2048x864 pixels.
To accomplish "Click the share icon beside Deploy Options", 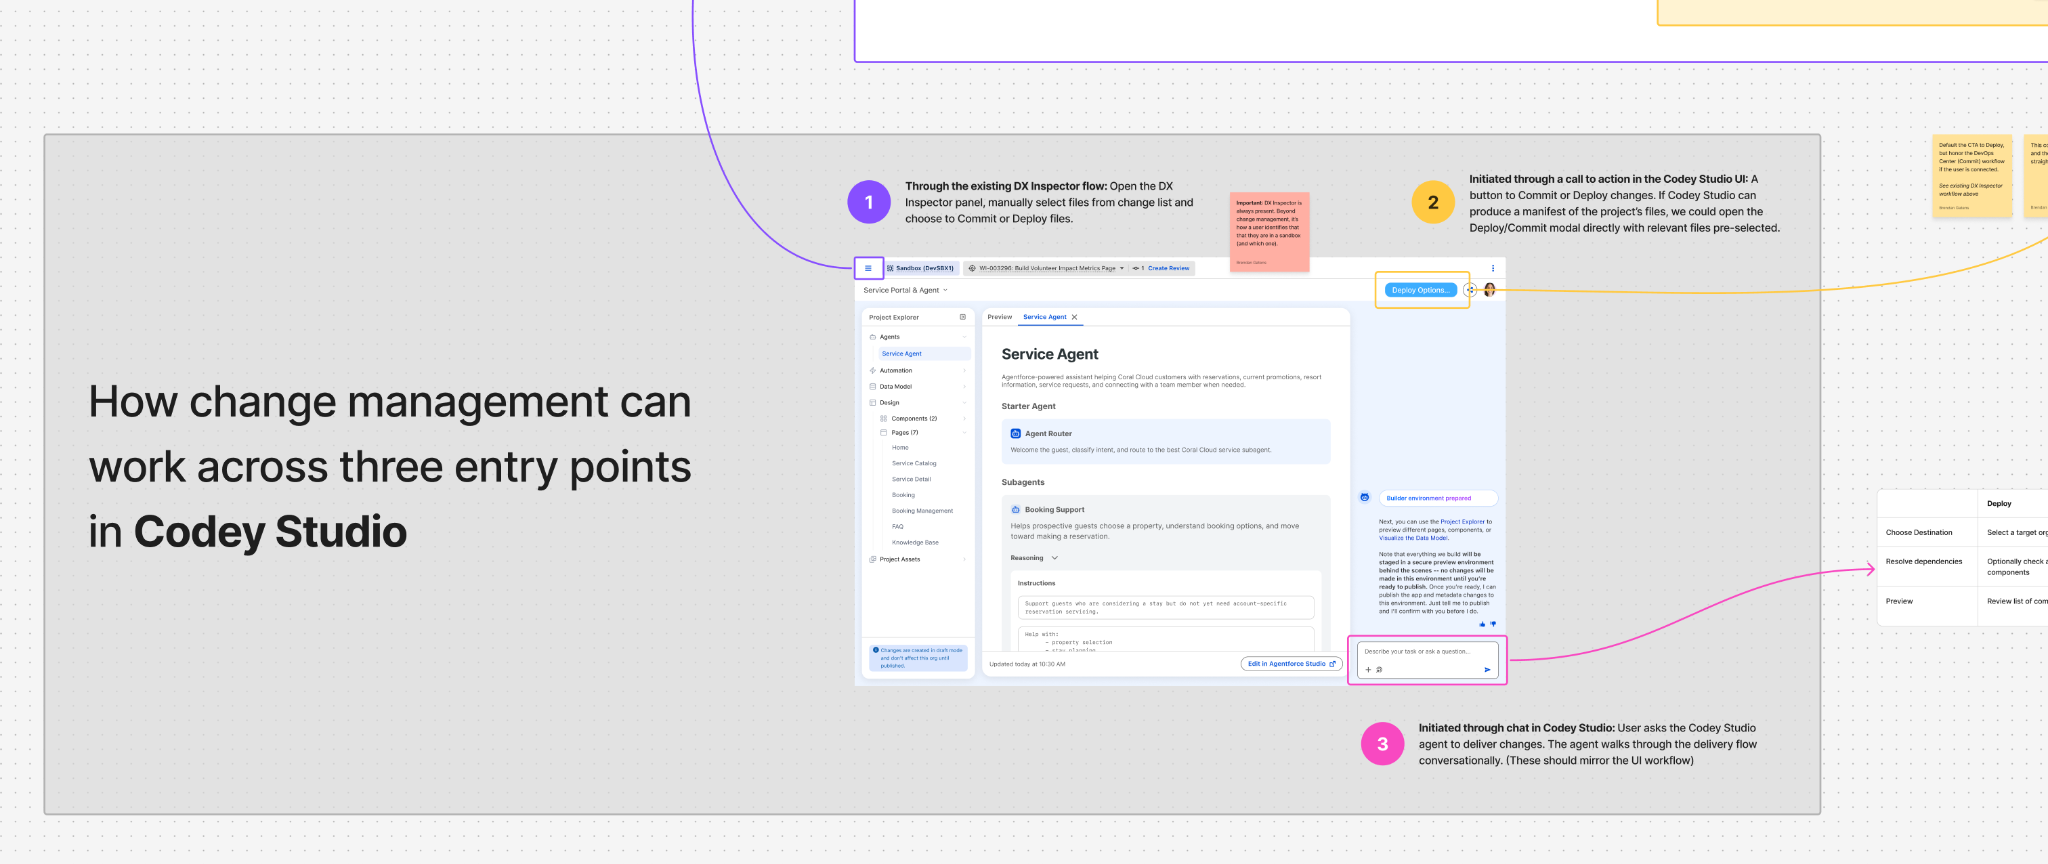I will point(1470,290).
